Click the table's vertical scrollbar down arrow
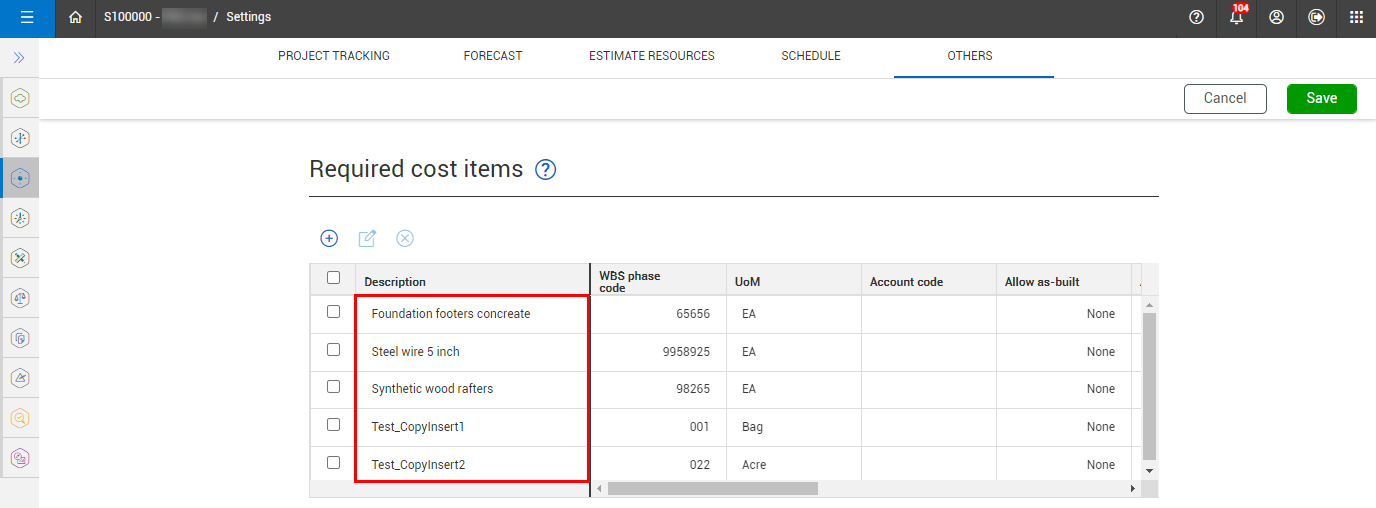 (1149, 470)
